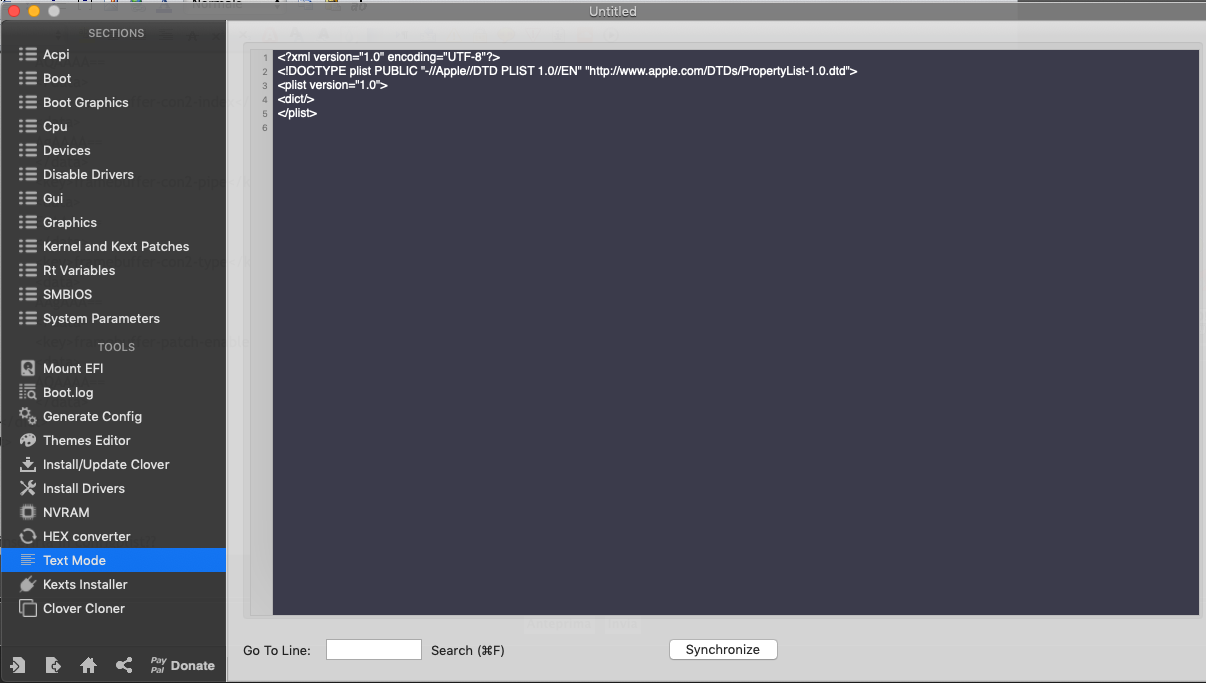Click the Synchronize button
This screenshot has width=1206, height=683.
(x=723, y=650)
